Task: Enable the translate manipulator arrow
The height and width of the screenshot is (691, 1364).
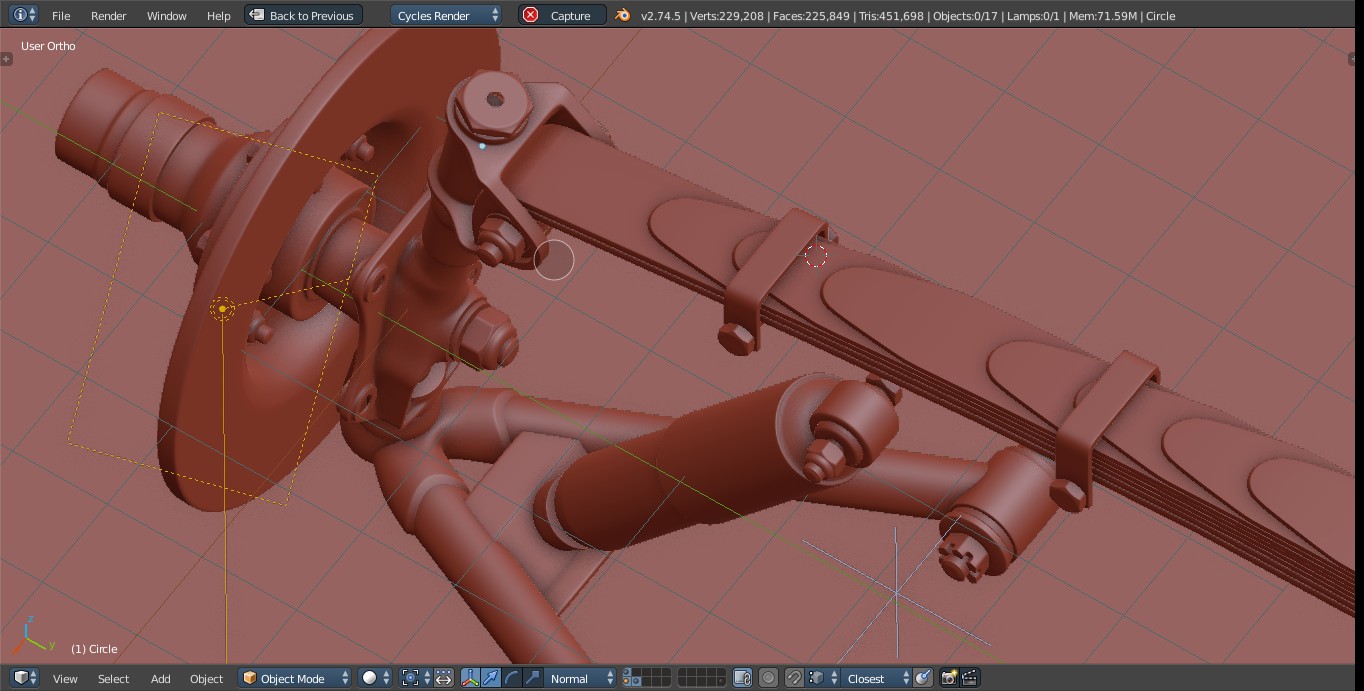Action: [x=491, y=678]
